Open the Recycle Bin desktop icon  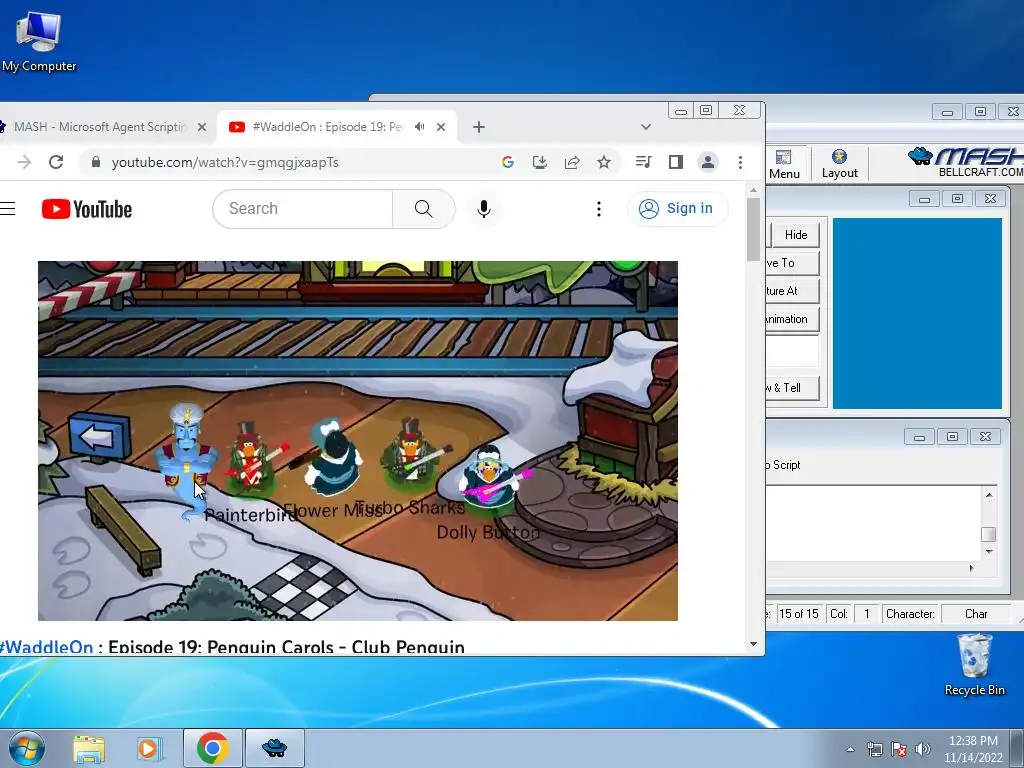point(974,665)
